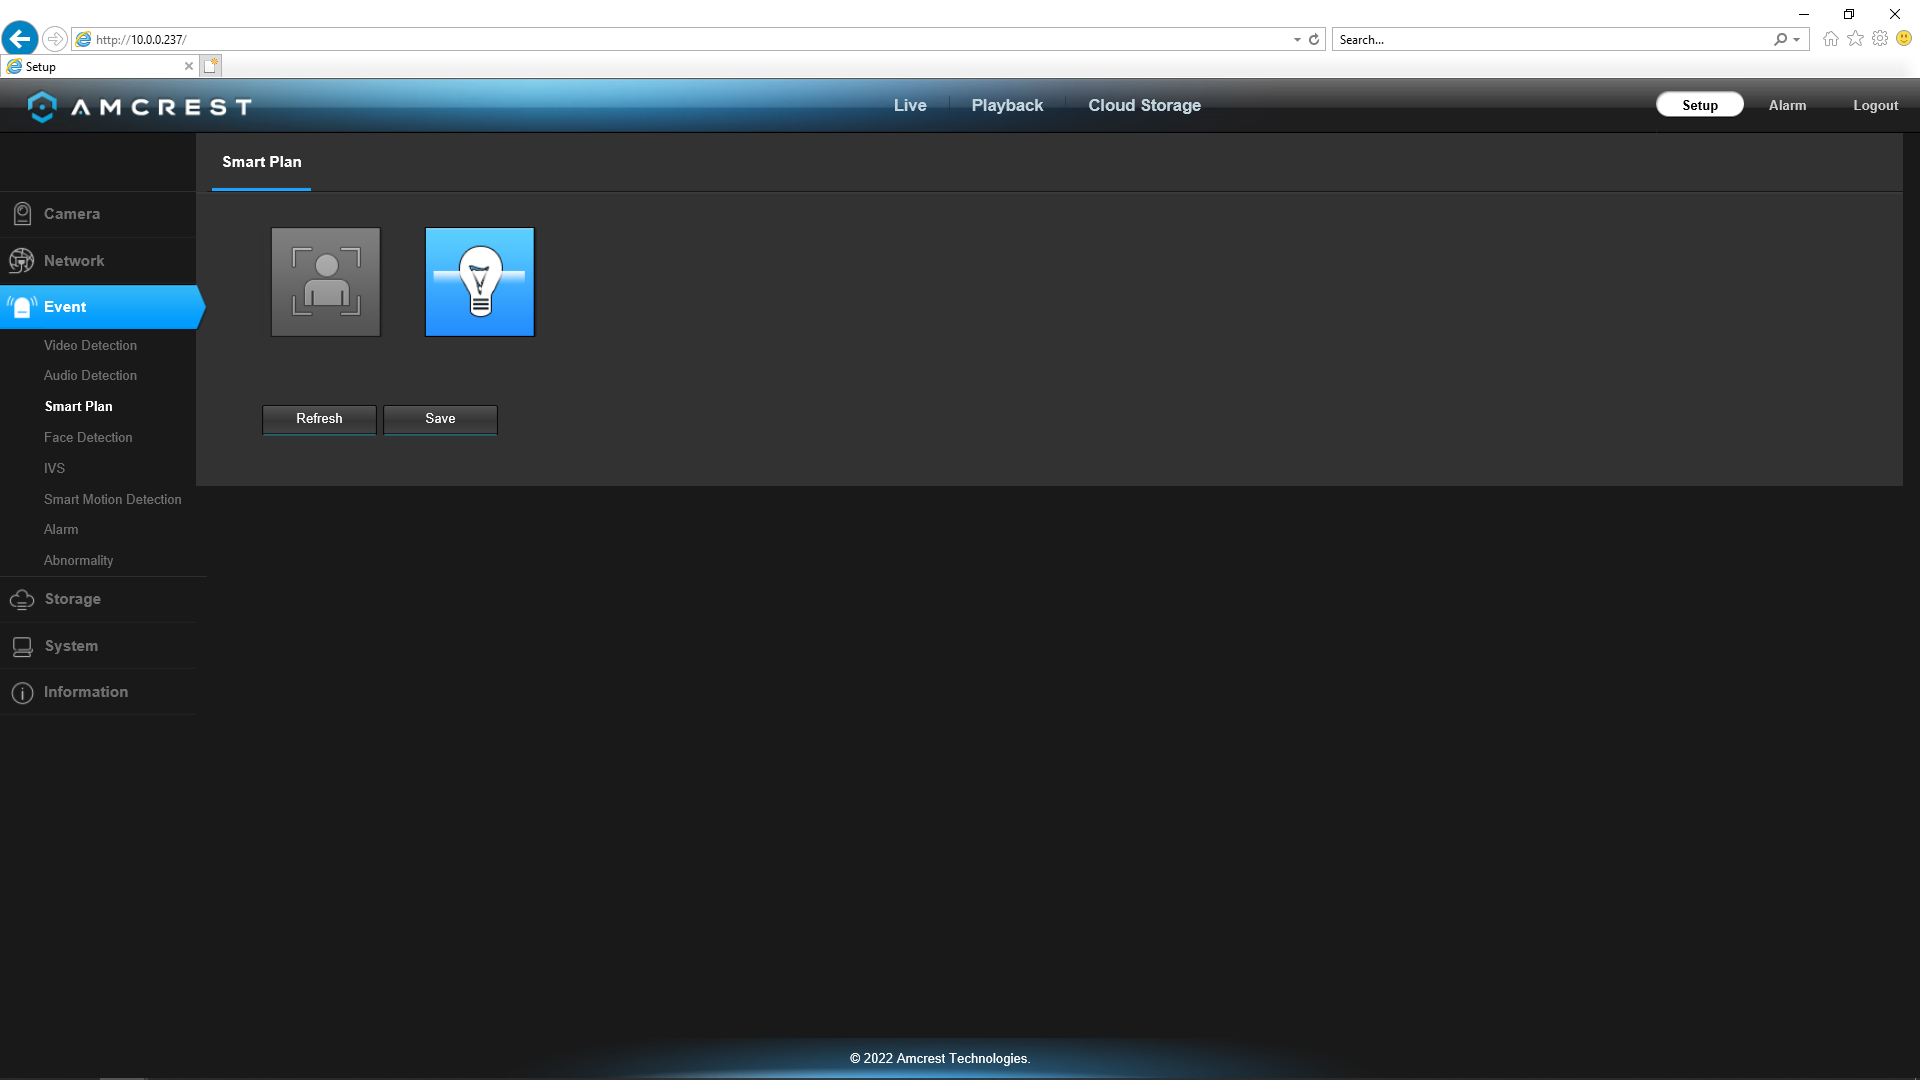Open Face Detection submenu item
Image resolution: width=1920 pixels, height=1080 pixels.
88,437
